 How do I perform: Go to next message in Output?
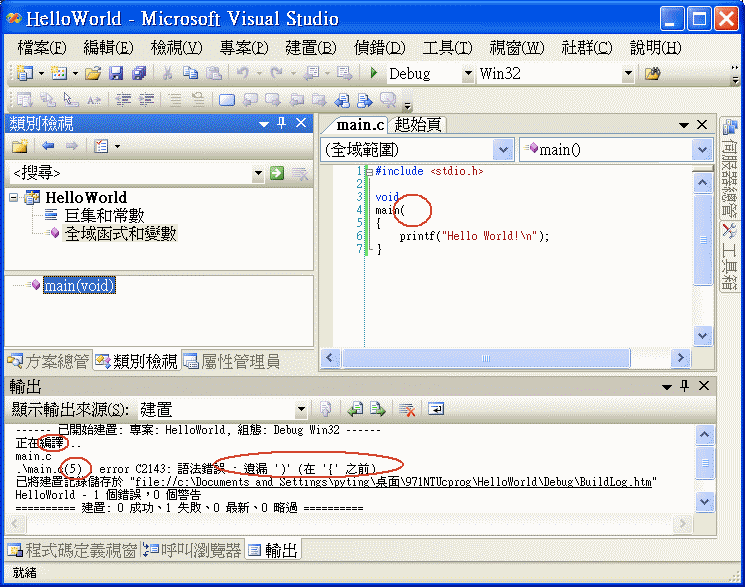coord(378,409)
